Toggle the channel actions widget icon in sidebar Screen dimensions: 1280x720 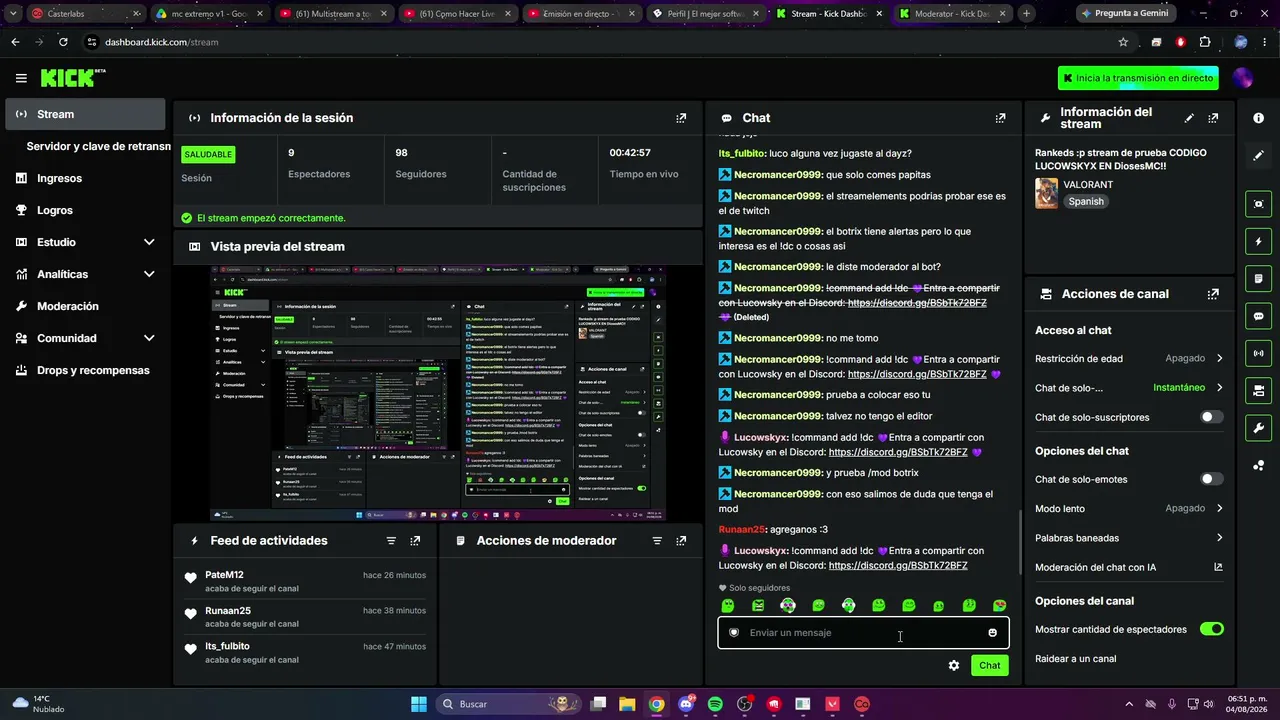1258,390
